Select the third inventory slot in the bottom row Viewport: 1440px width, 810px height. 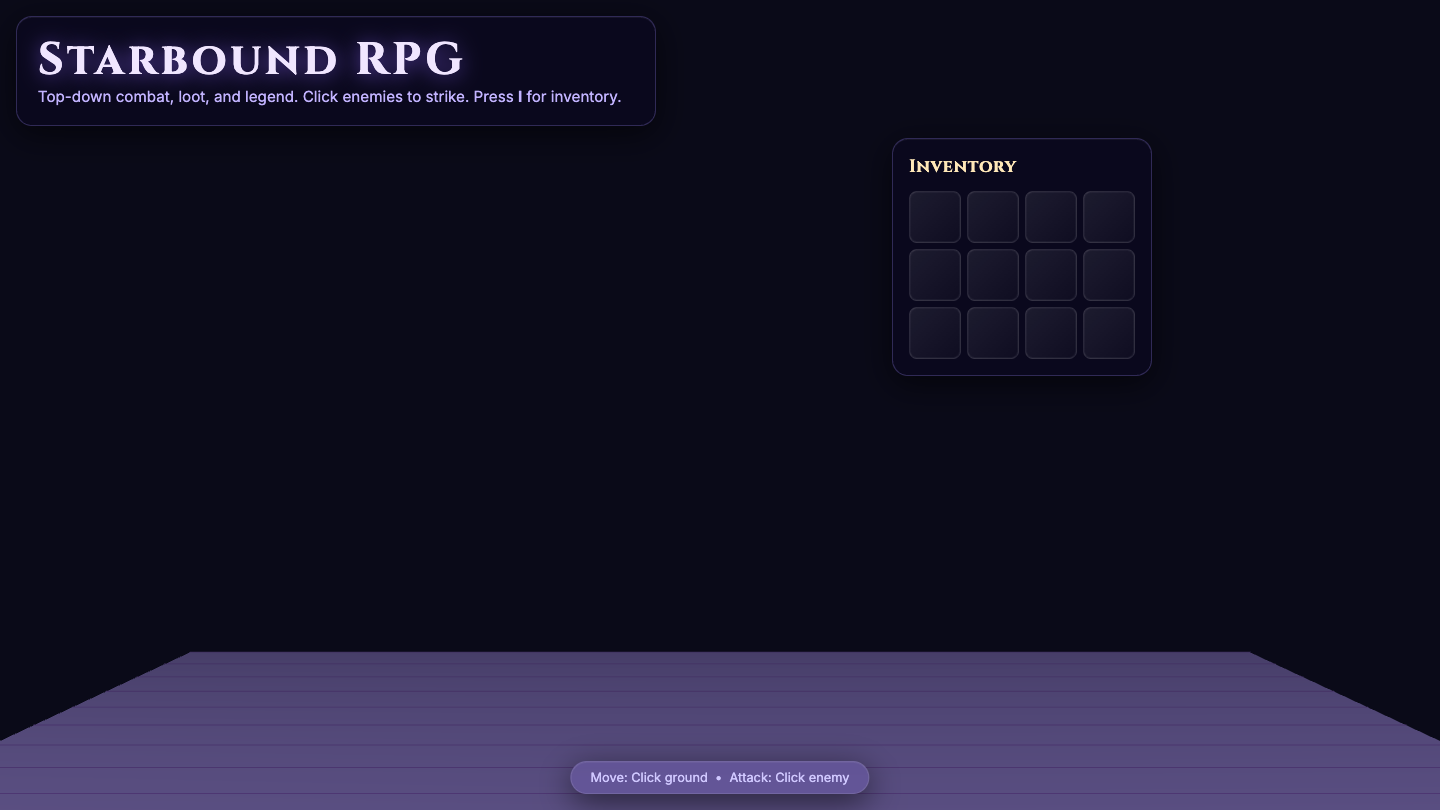[1051, 333]
